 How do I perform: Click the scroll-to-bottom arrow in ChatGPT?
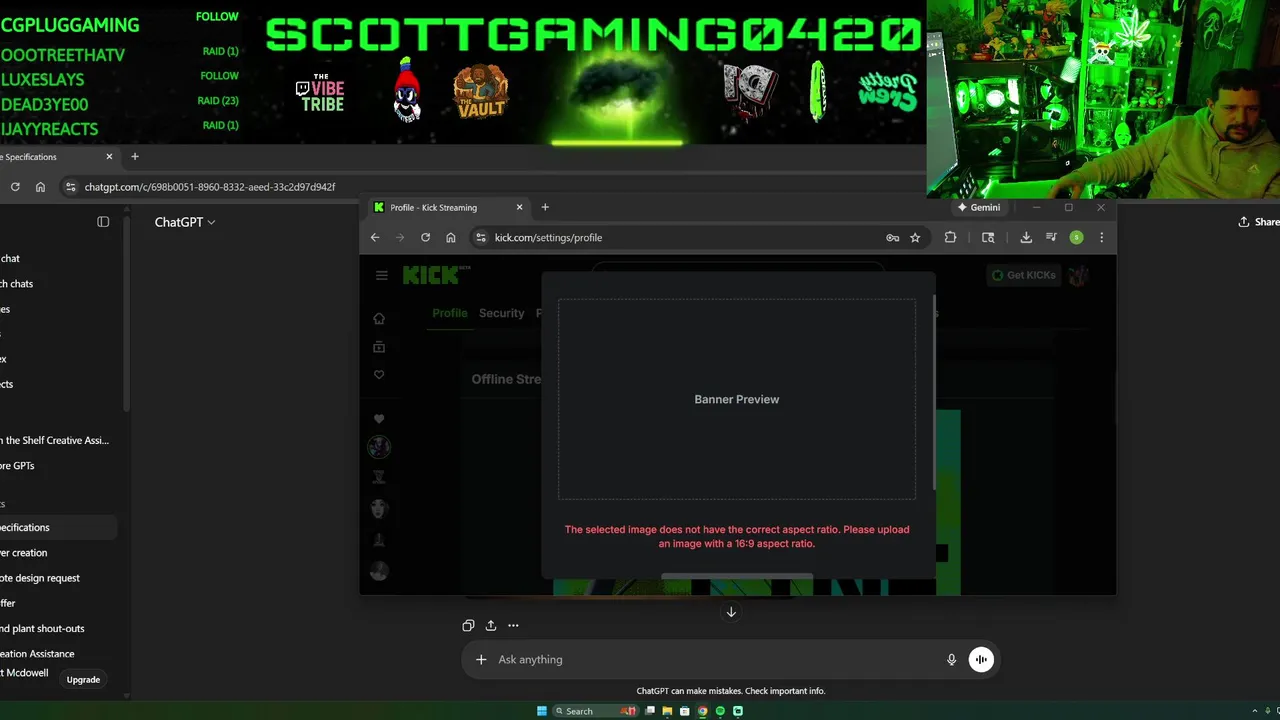click(x=731, y=612)
